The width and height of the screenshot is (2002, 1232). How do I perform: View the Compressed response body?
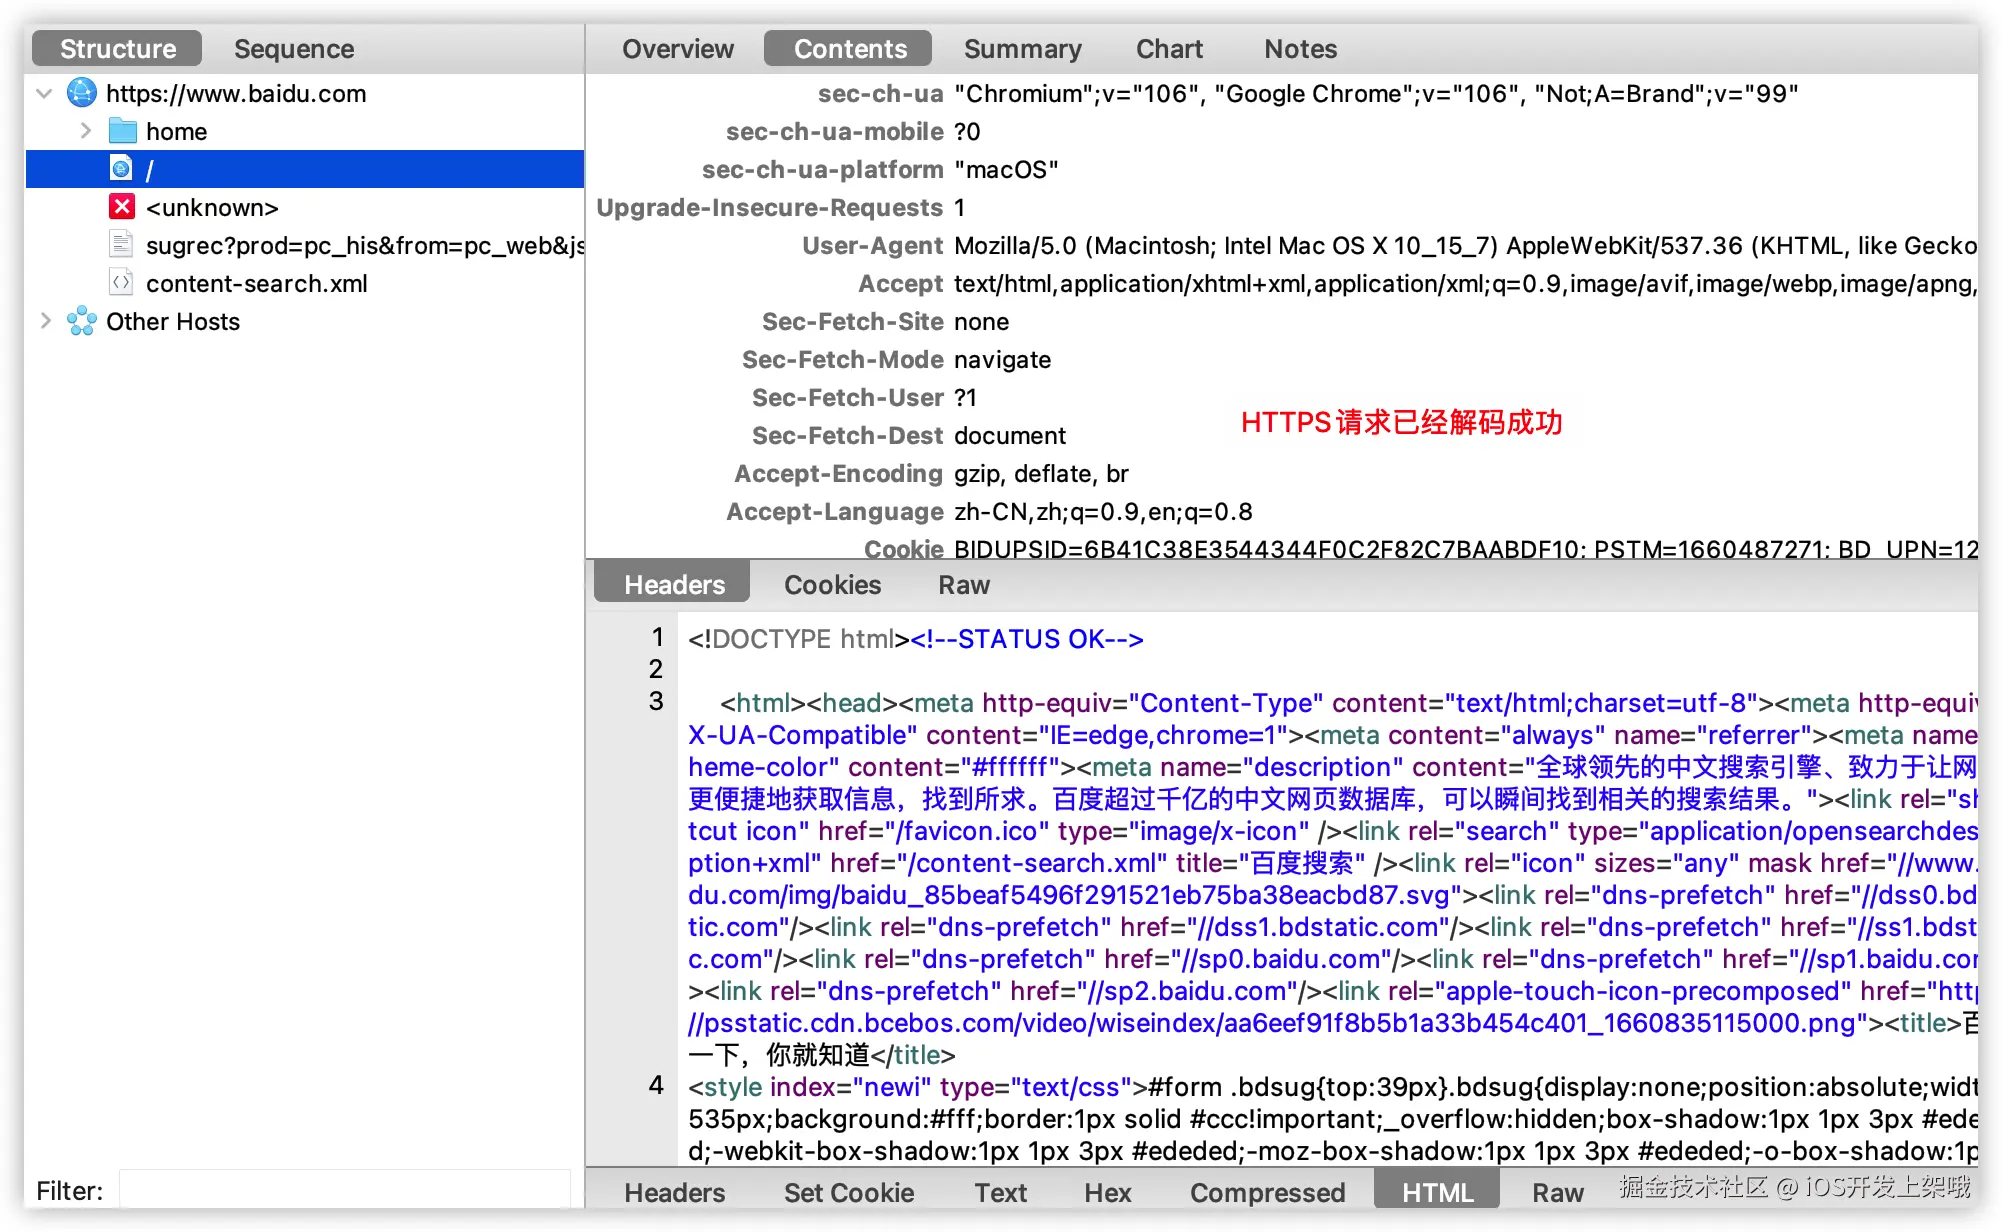coord(1267,1192)
